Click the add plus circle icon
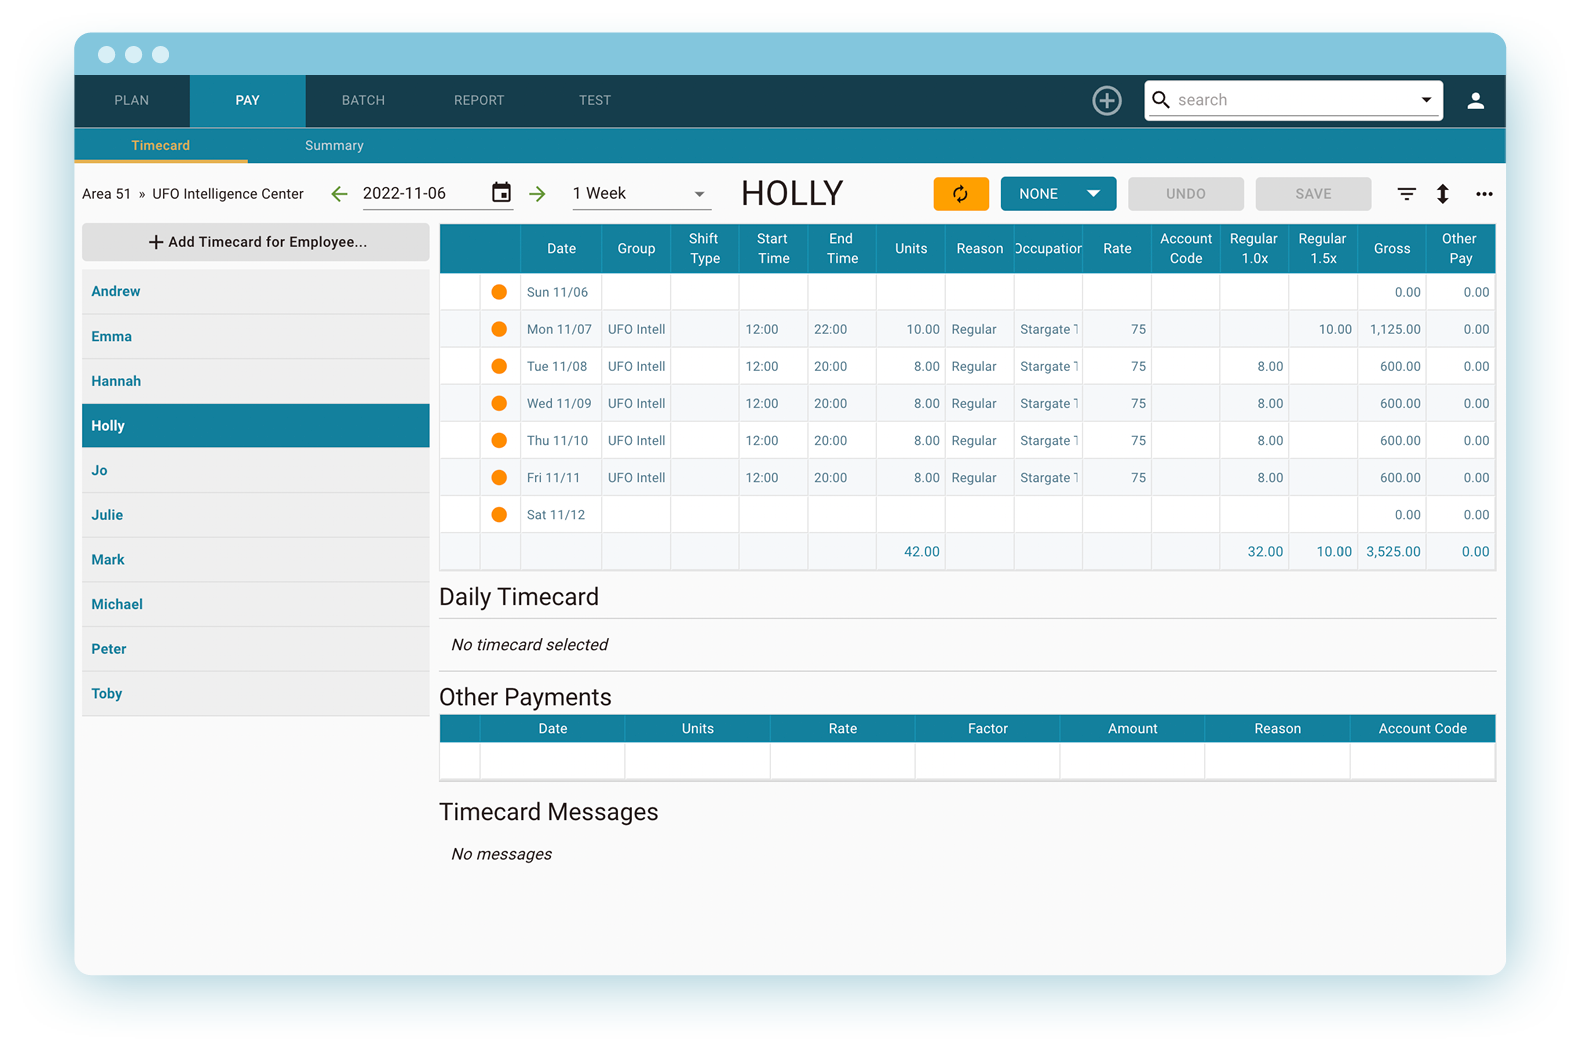The height and width of the screenshot is (1049, 1581). (x=1106, y=101)
